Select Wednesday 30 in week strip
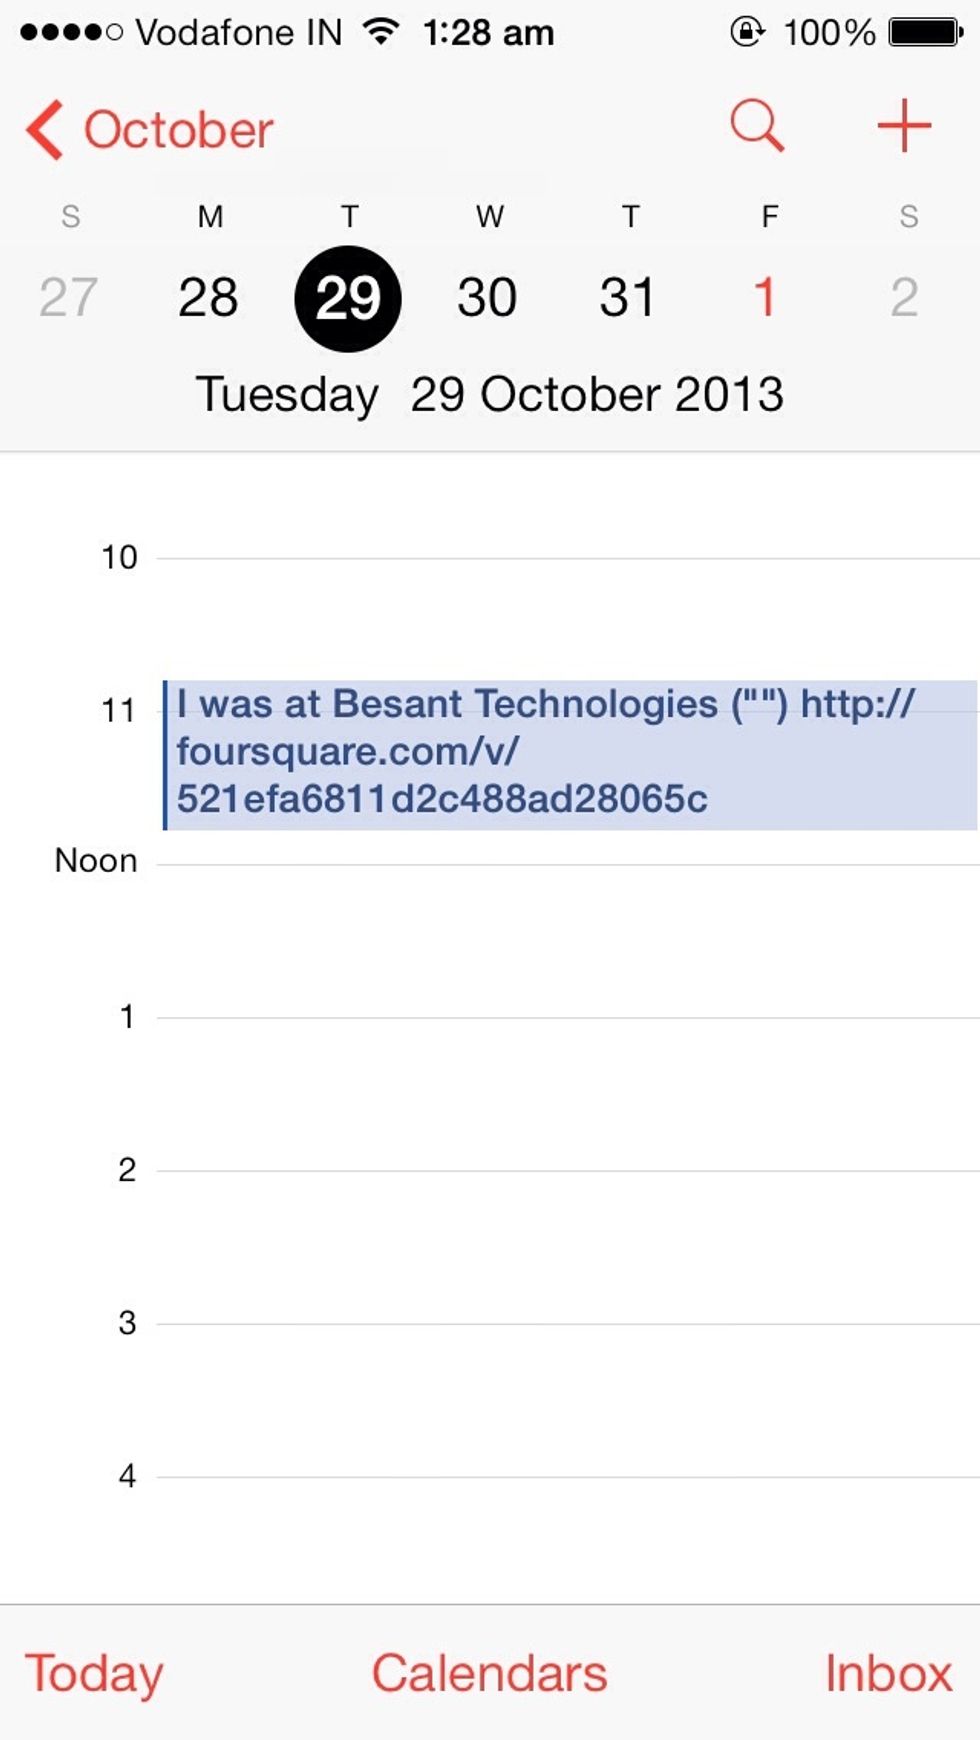Image resolution: width=980 pixels, height=1740 pixels. pos(487,297)
